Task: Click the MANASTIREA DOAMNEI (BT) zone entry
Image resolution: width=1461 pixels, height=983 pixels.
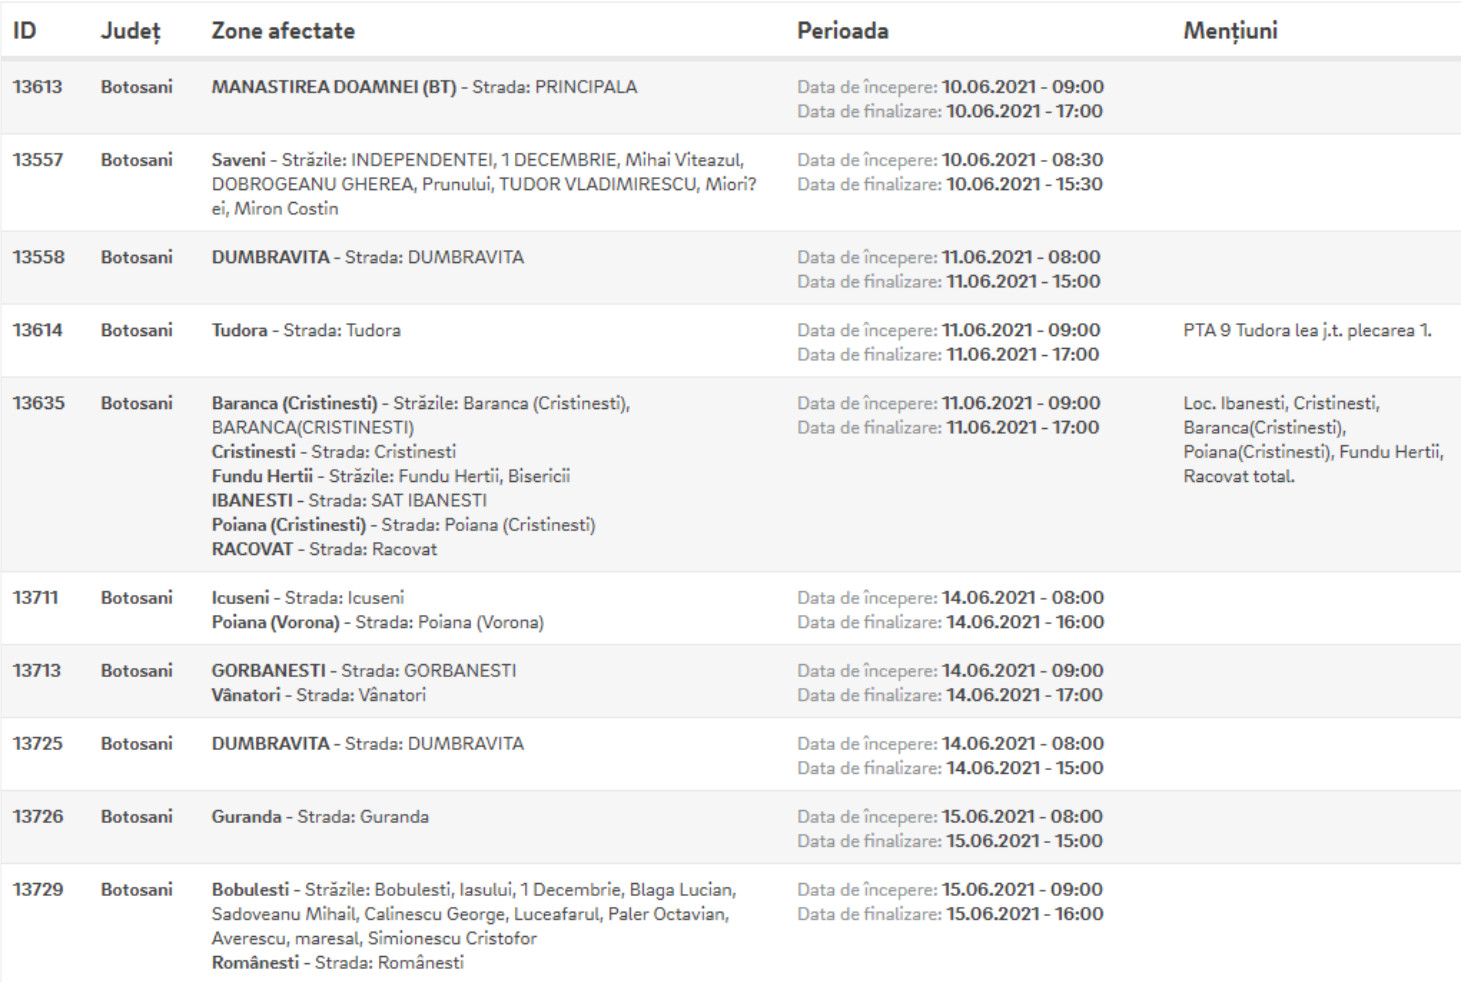Action: (x=333, y=87)
